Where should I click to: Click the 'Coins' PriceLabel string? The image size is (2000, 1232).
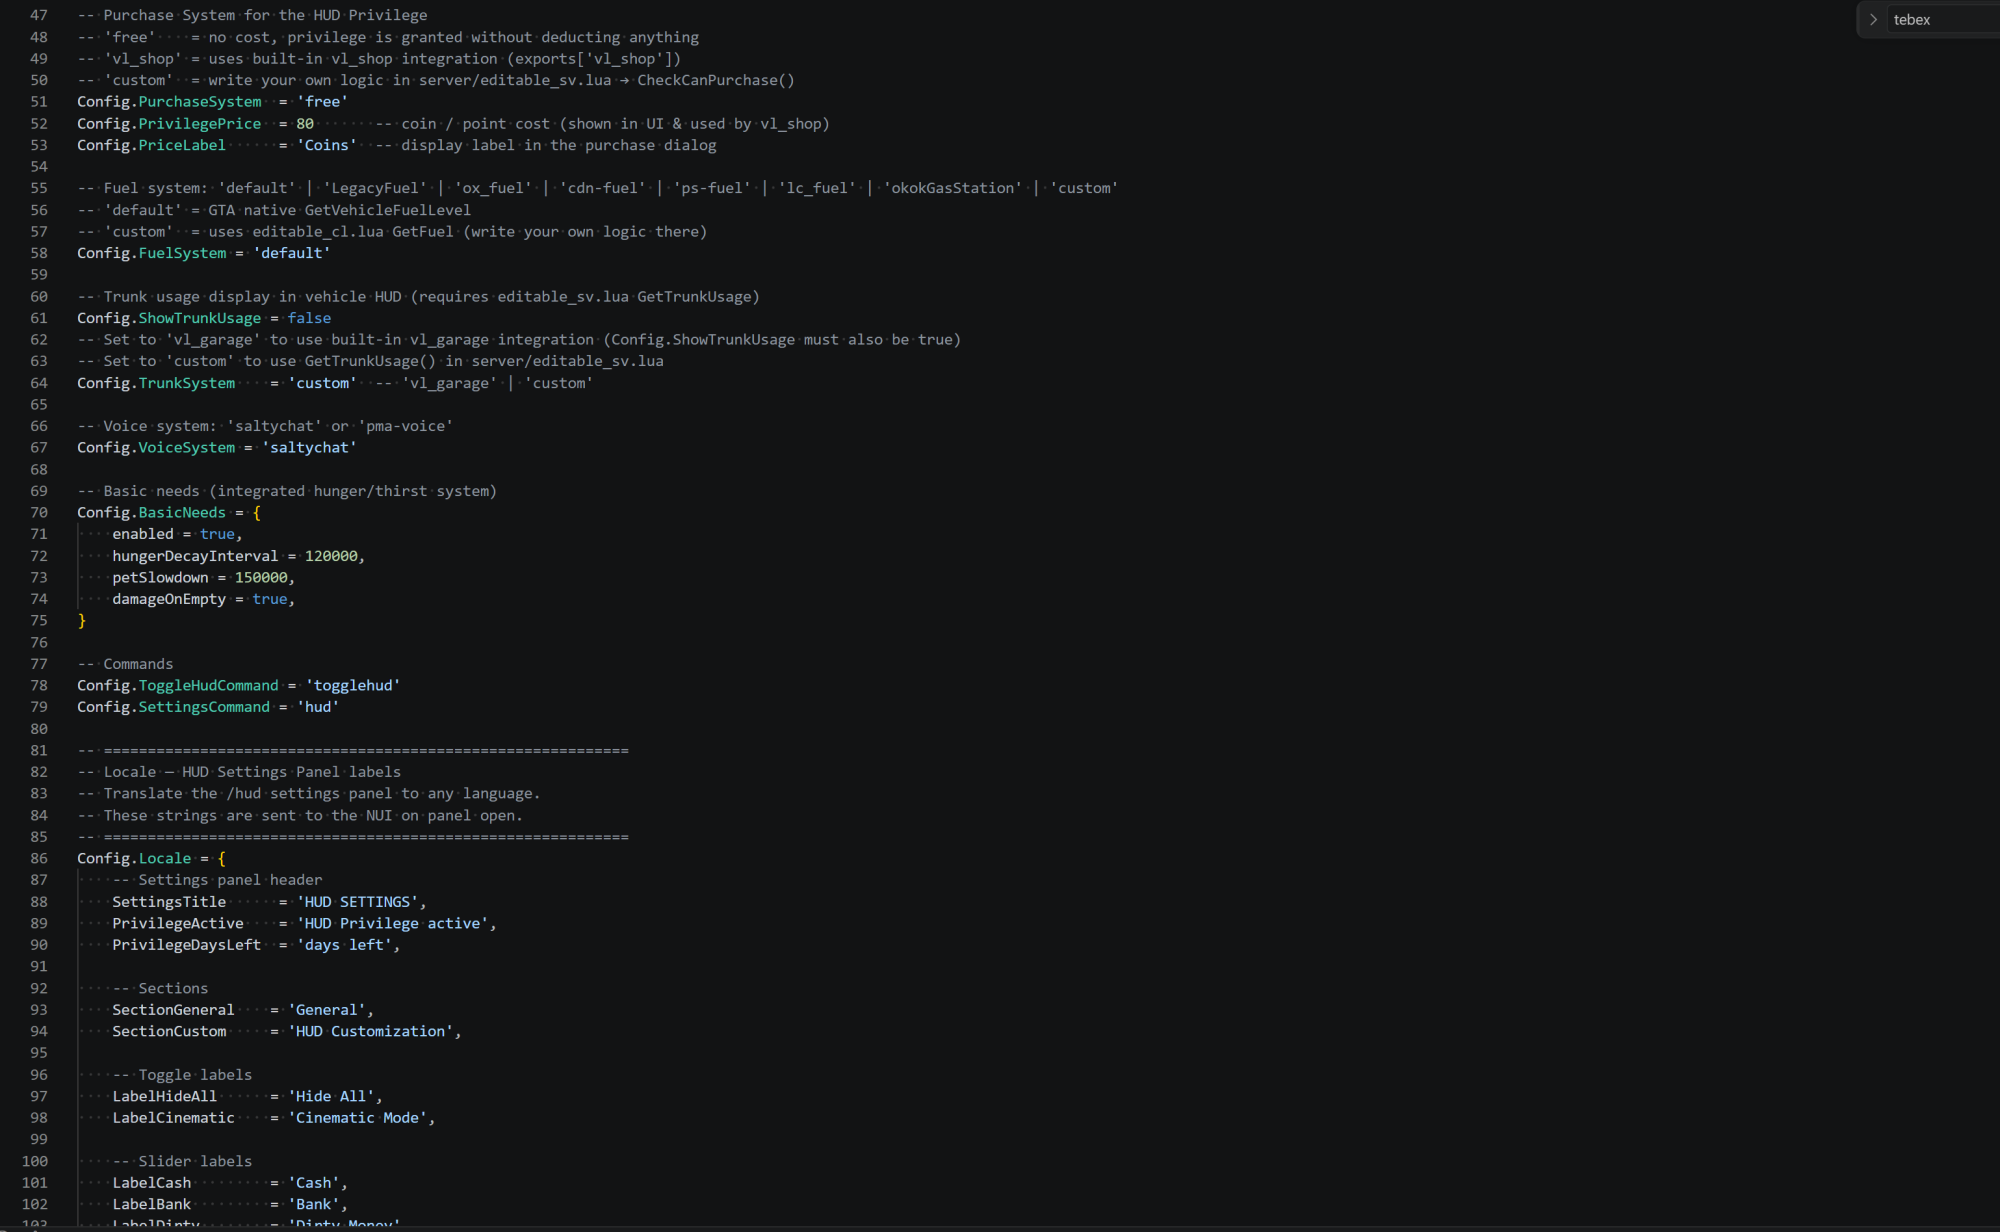[326, 145]
